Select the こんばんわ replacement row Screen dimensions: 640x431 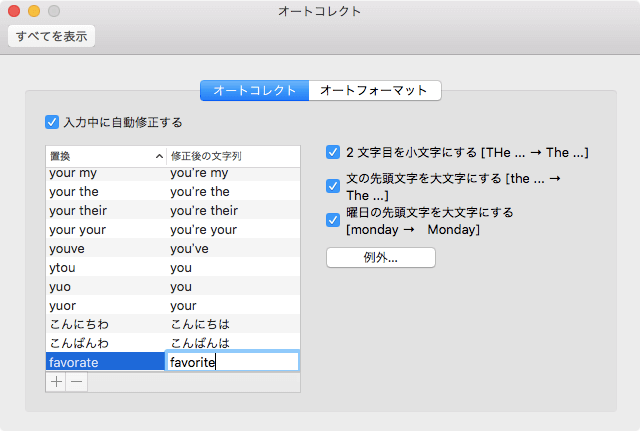tap(105, 343)
